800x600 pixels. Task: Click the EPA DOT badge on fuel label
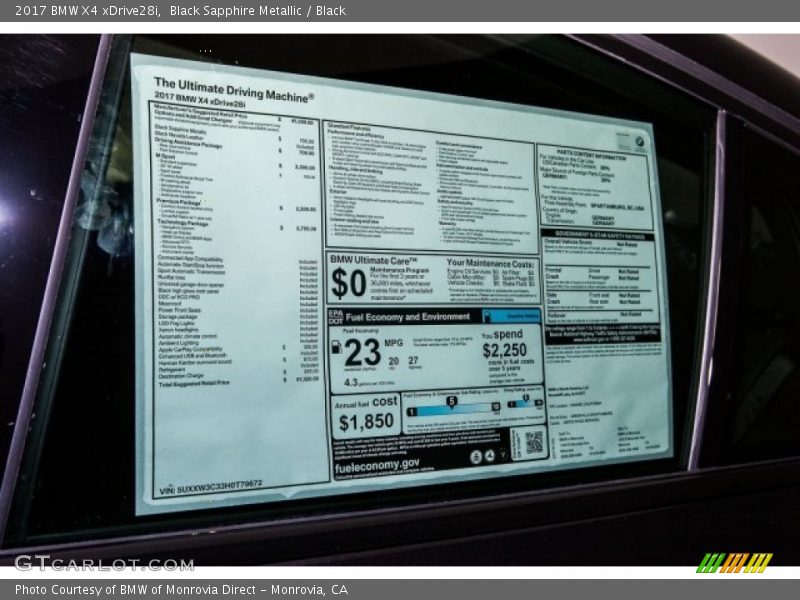click(335, 316)
